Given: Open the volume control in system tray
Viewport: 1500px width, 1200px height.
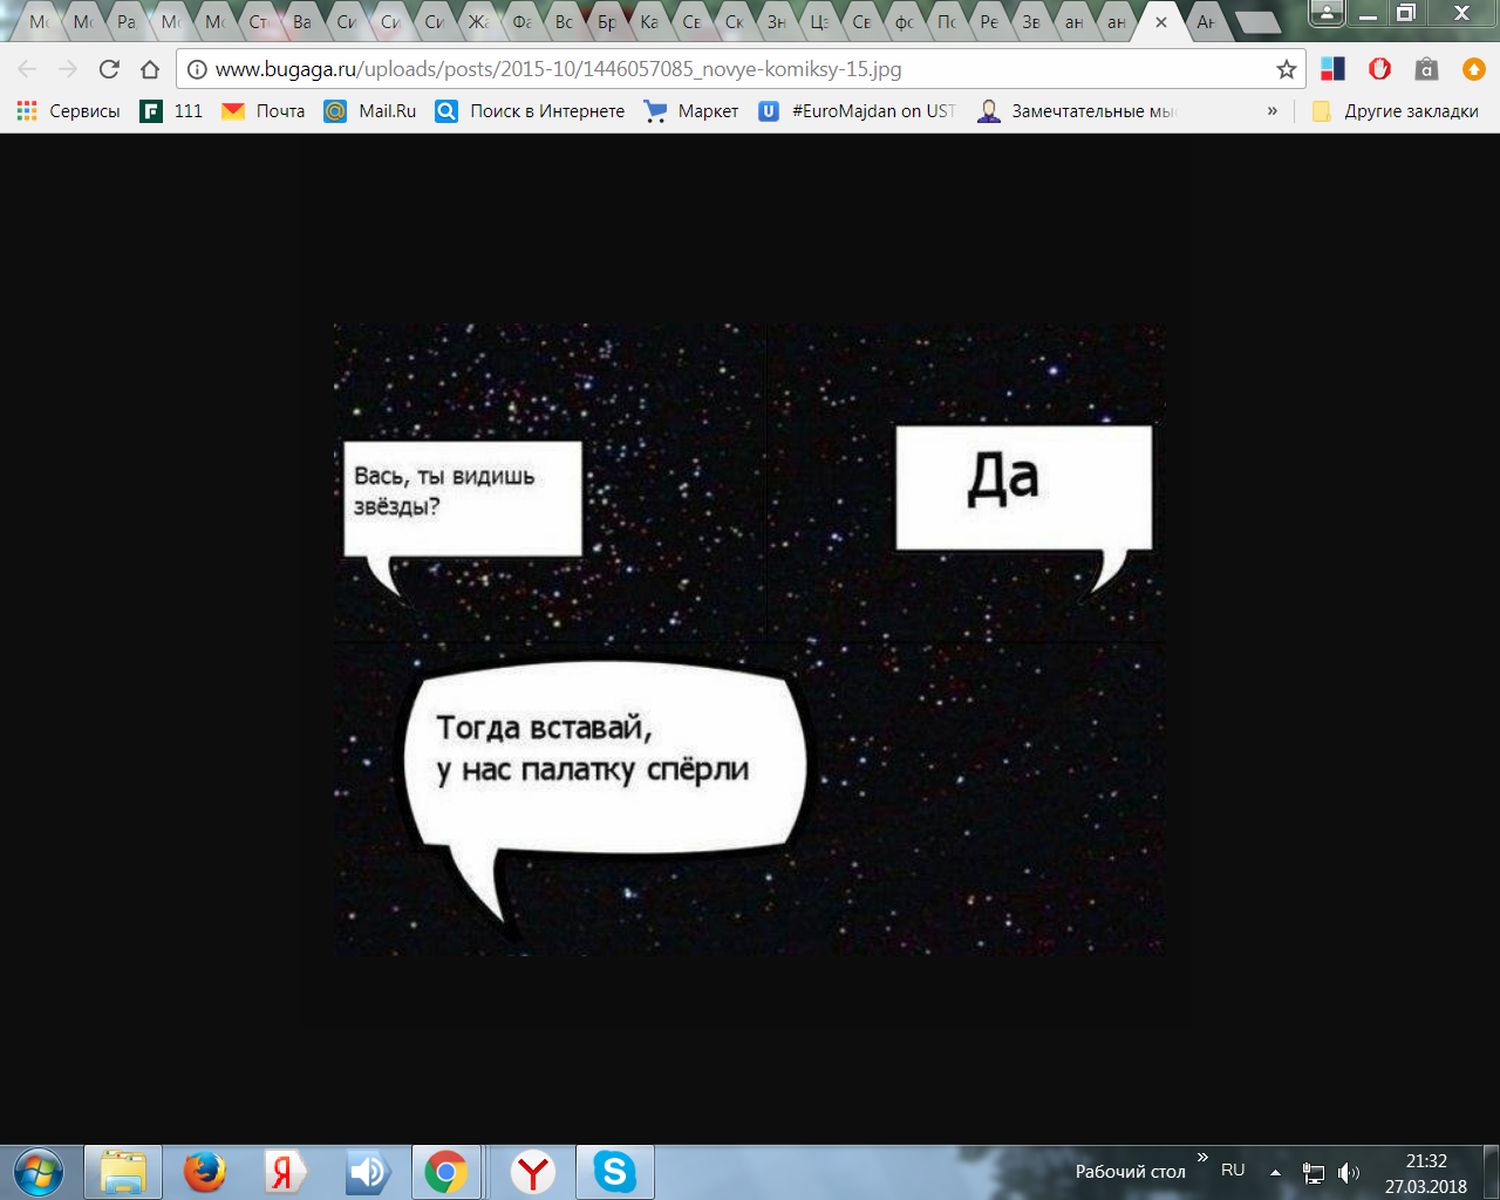Looking at the screenshot, I should pyautogui.click(x=1349, y=1172).
